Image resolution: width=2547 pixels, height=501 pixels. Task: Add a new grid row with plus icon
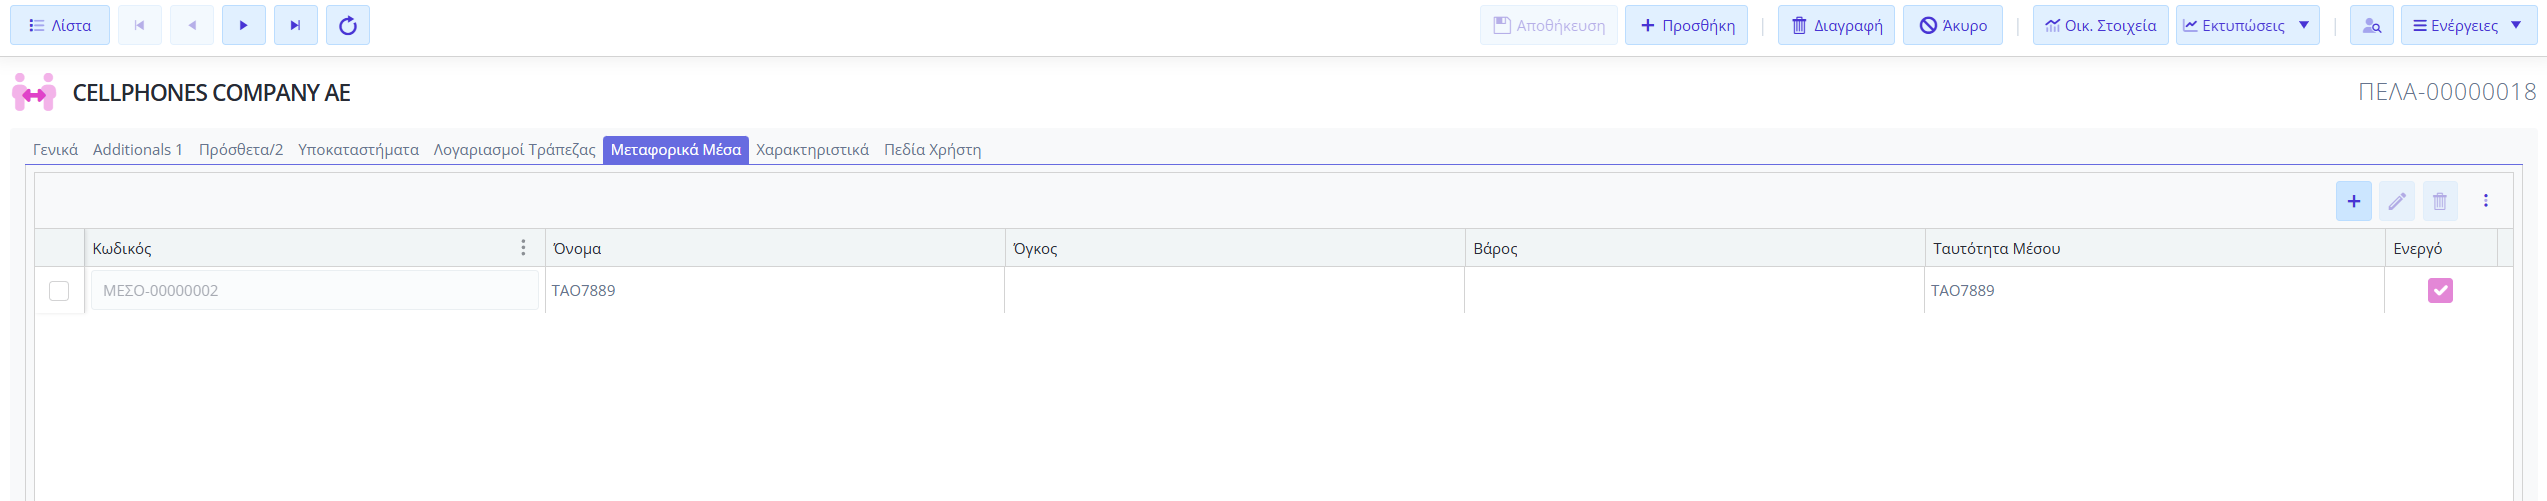(x=2354, y=201)
